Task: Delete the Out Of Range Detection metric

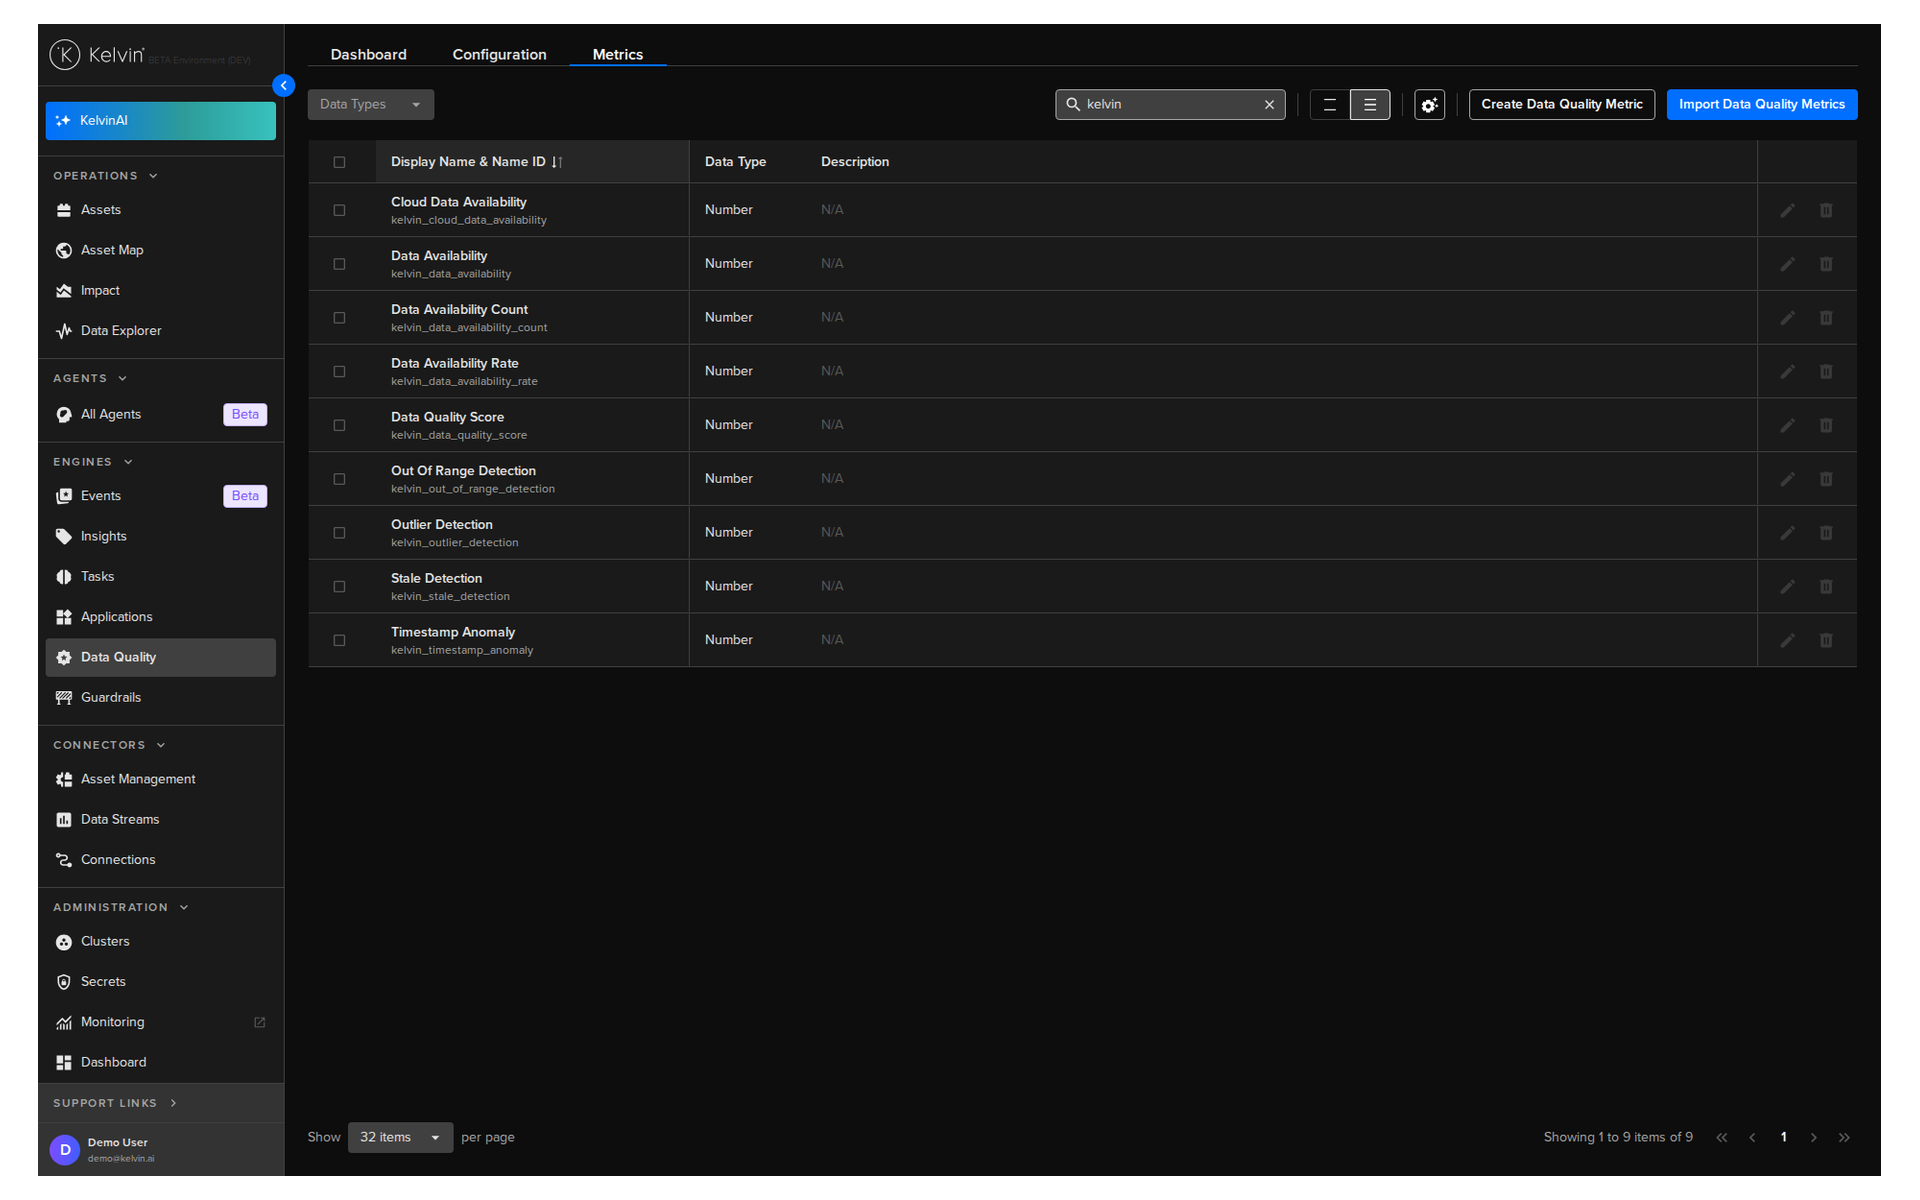Action: (1826, 479)
